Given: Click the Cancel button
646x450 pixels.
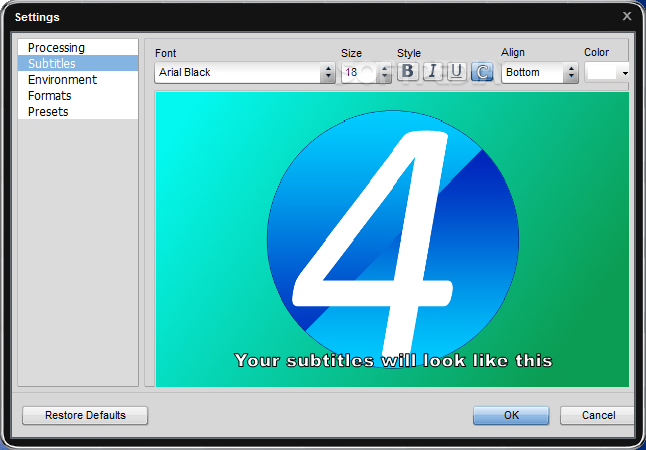Looking at the screenshot, I should [x=598, y=415].
